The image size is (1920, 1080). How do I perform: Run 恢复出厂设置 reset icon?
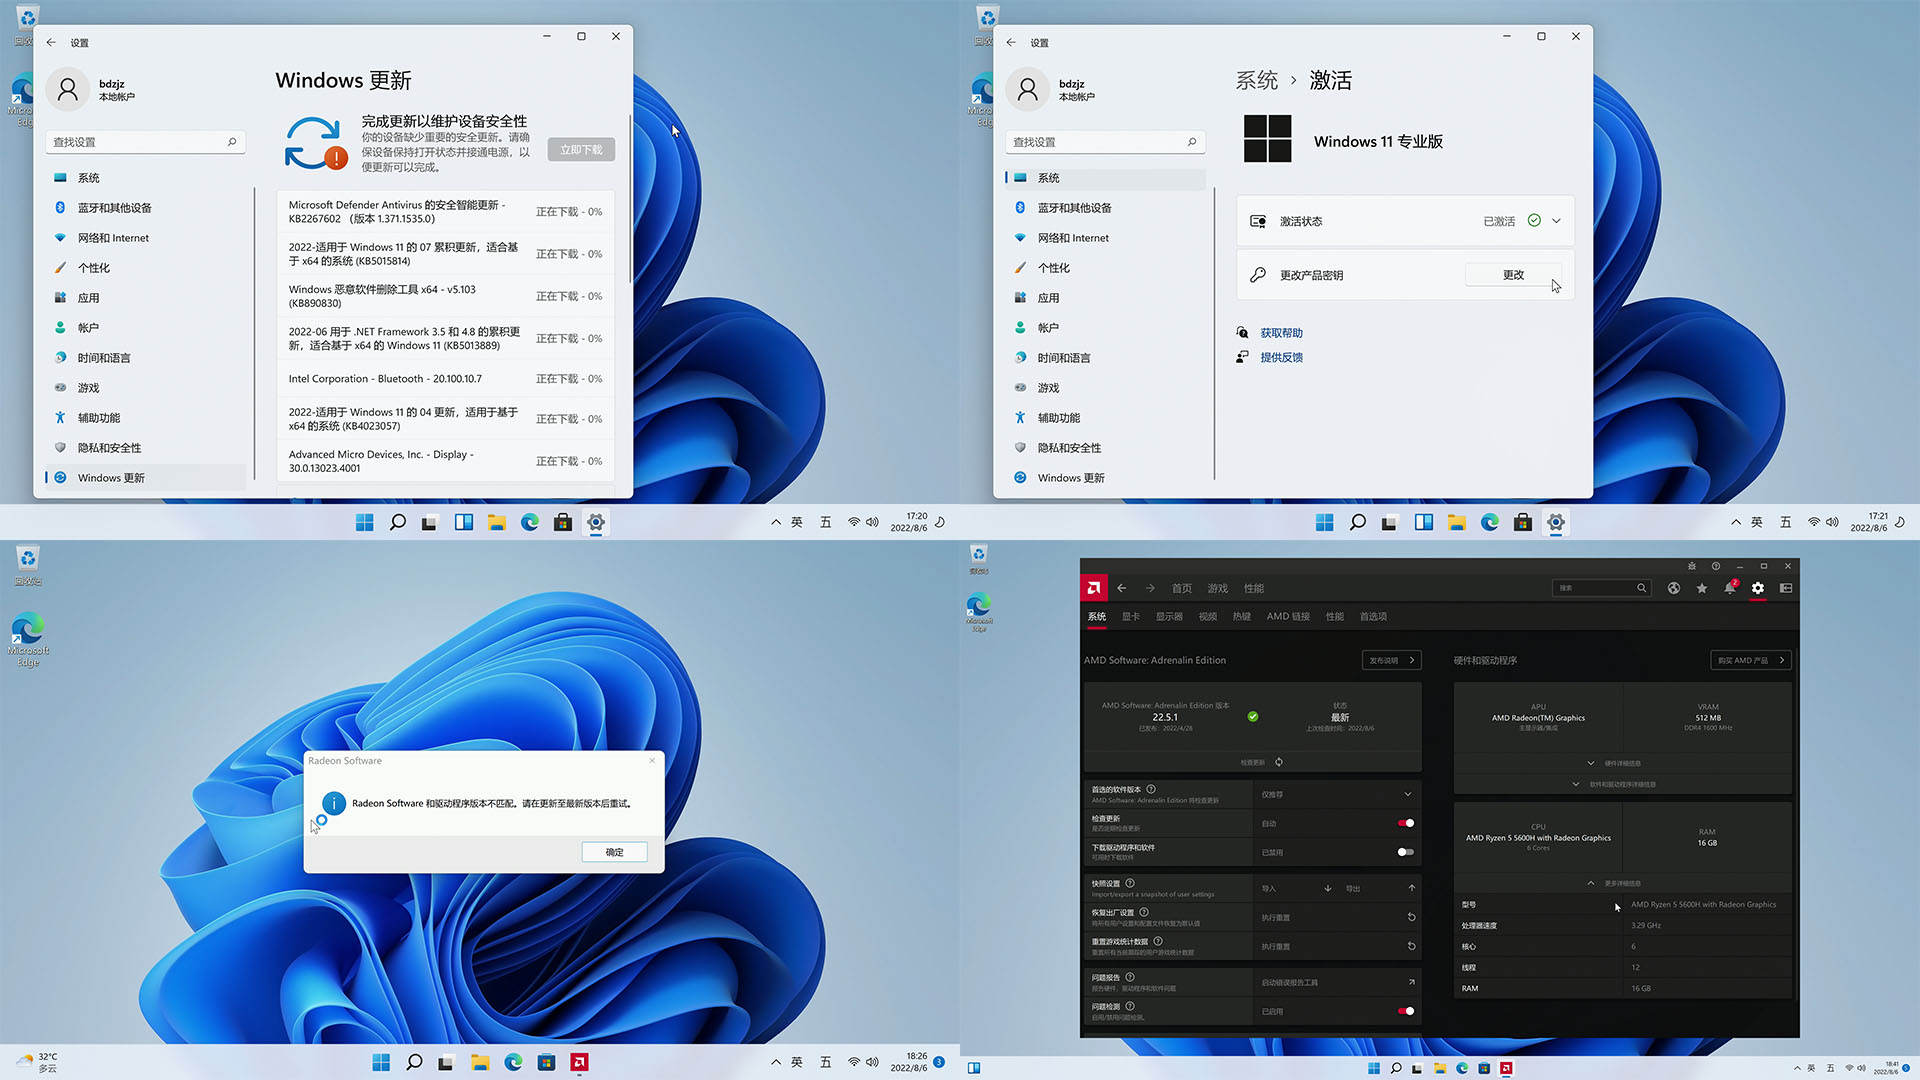tap(1410, 917)
